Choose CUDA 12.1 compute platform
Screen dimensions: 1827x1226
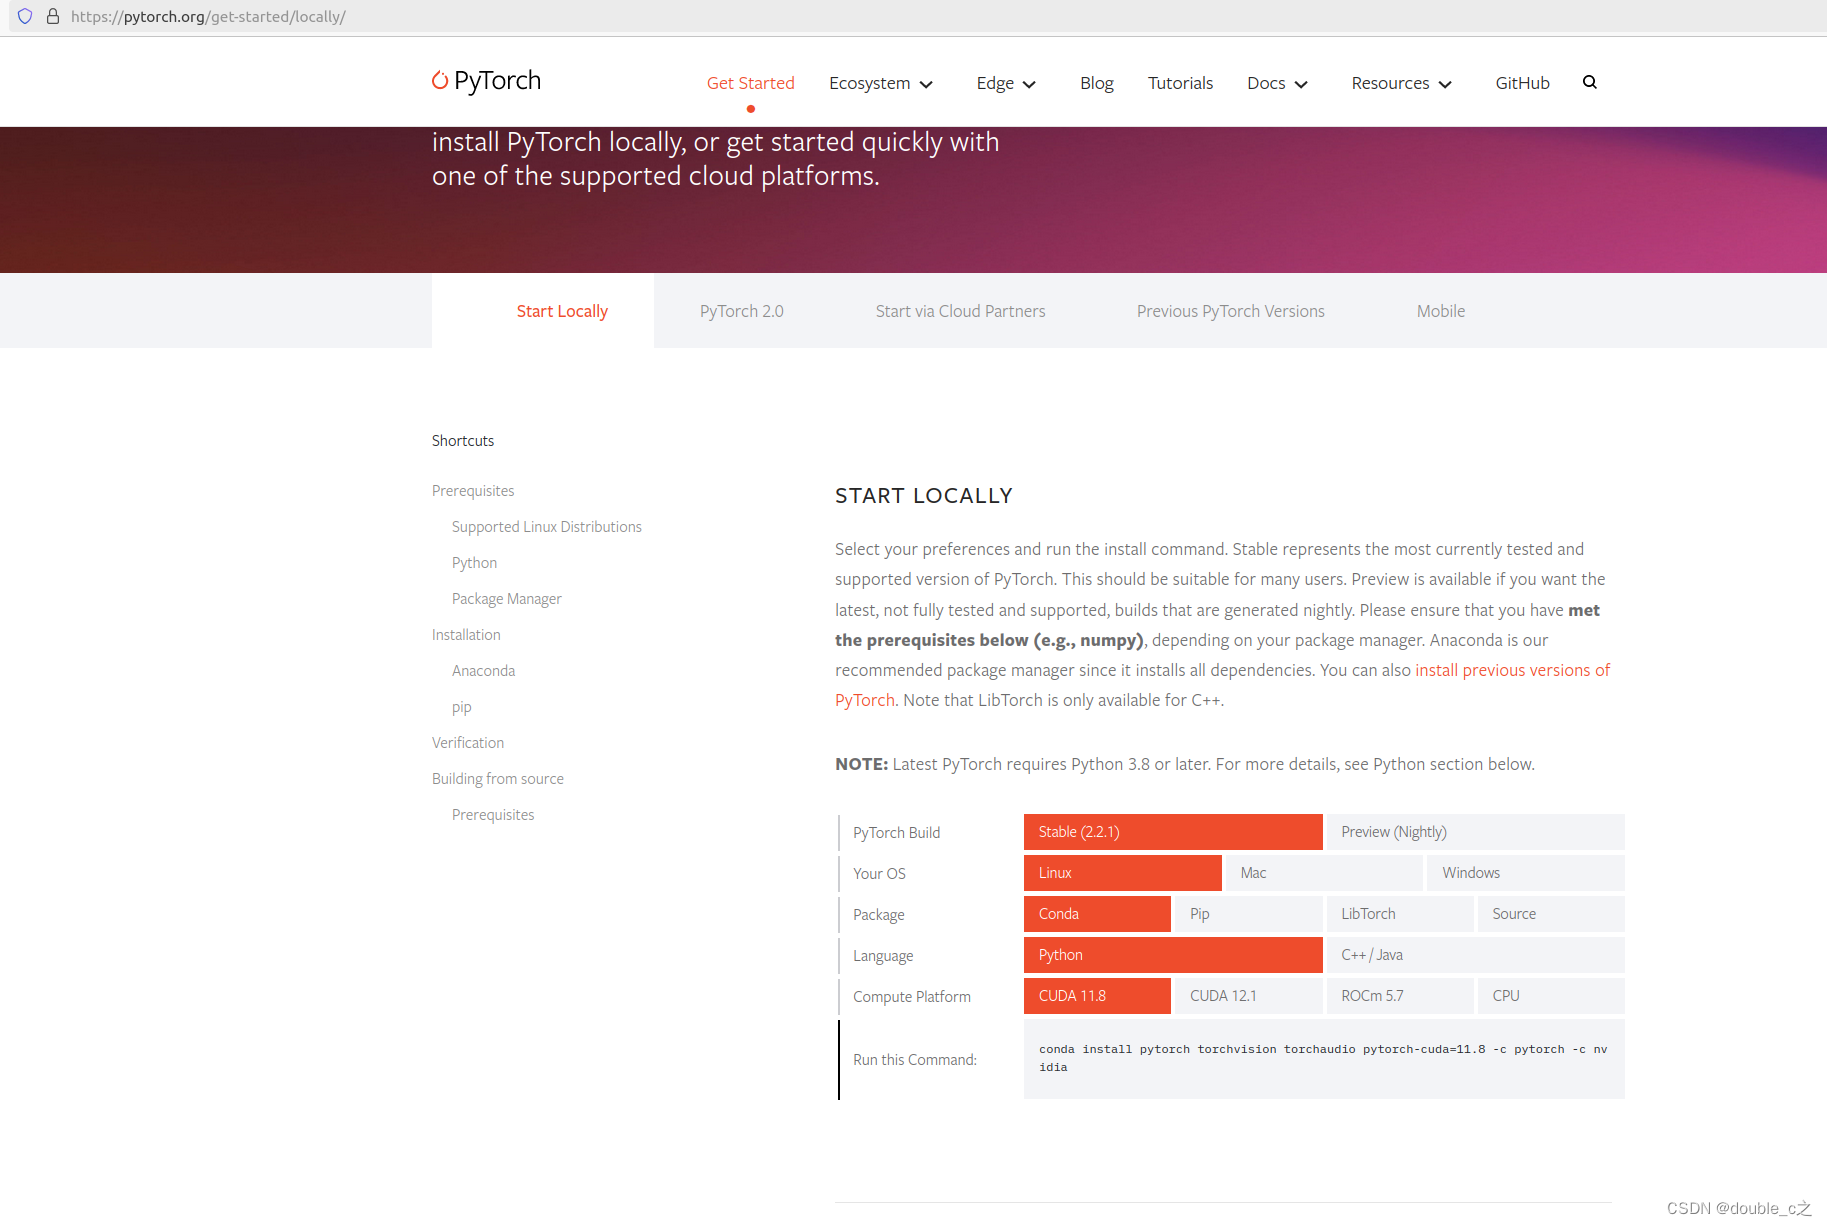pos(1249,996)
